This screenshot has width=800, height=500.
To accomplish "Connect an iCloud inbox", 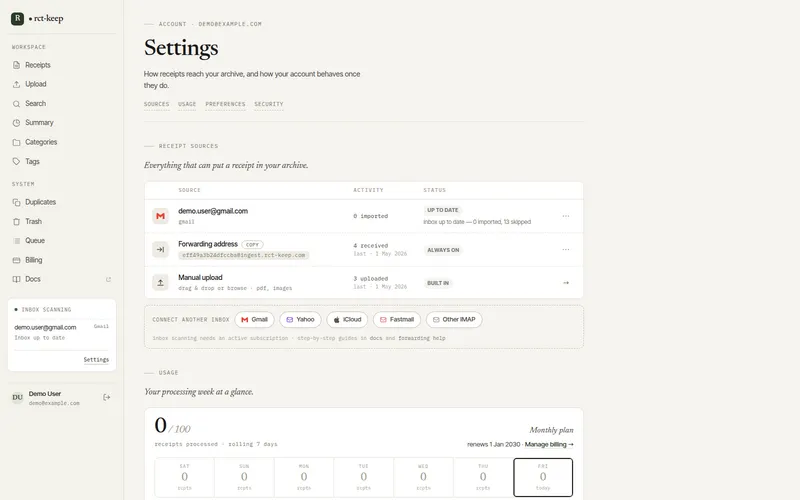I will tap(347, 319).
